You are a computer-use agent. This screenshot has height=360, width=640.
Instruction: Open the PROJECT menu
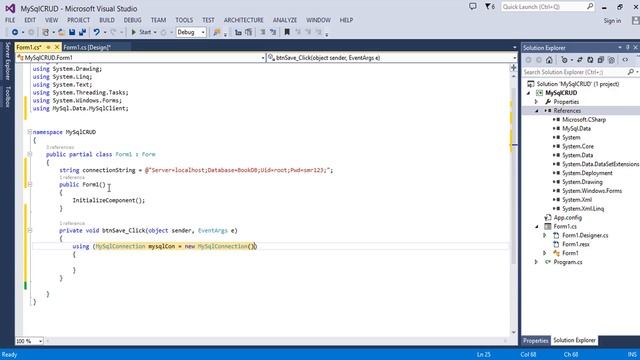point(78,20)
